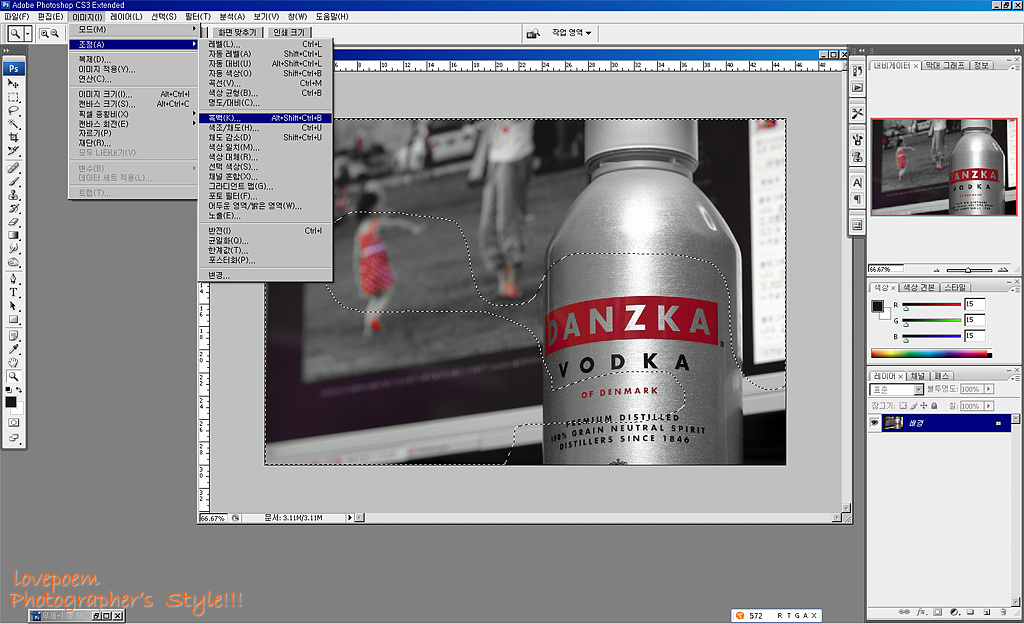The width and height of the screenshot is (1024, 624).
Task: Select the History Brush tool
Action: (x=13, y=208)
